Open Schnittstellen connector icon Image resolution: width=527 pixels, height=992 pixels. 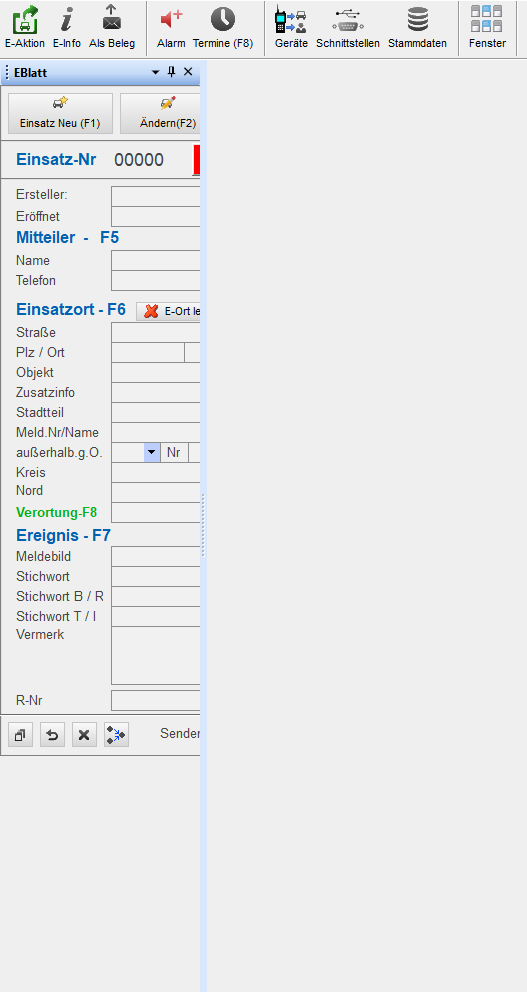click(x=348, y=20)
